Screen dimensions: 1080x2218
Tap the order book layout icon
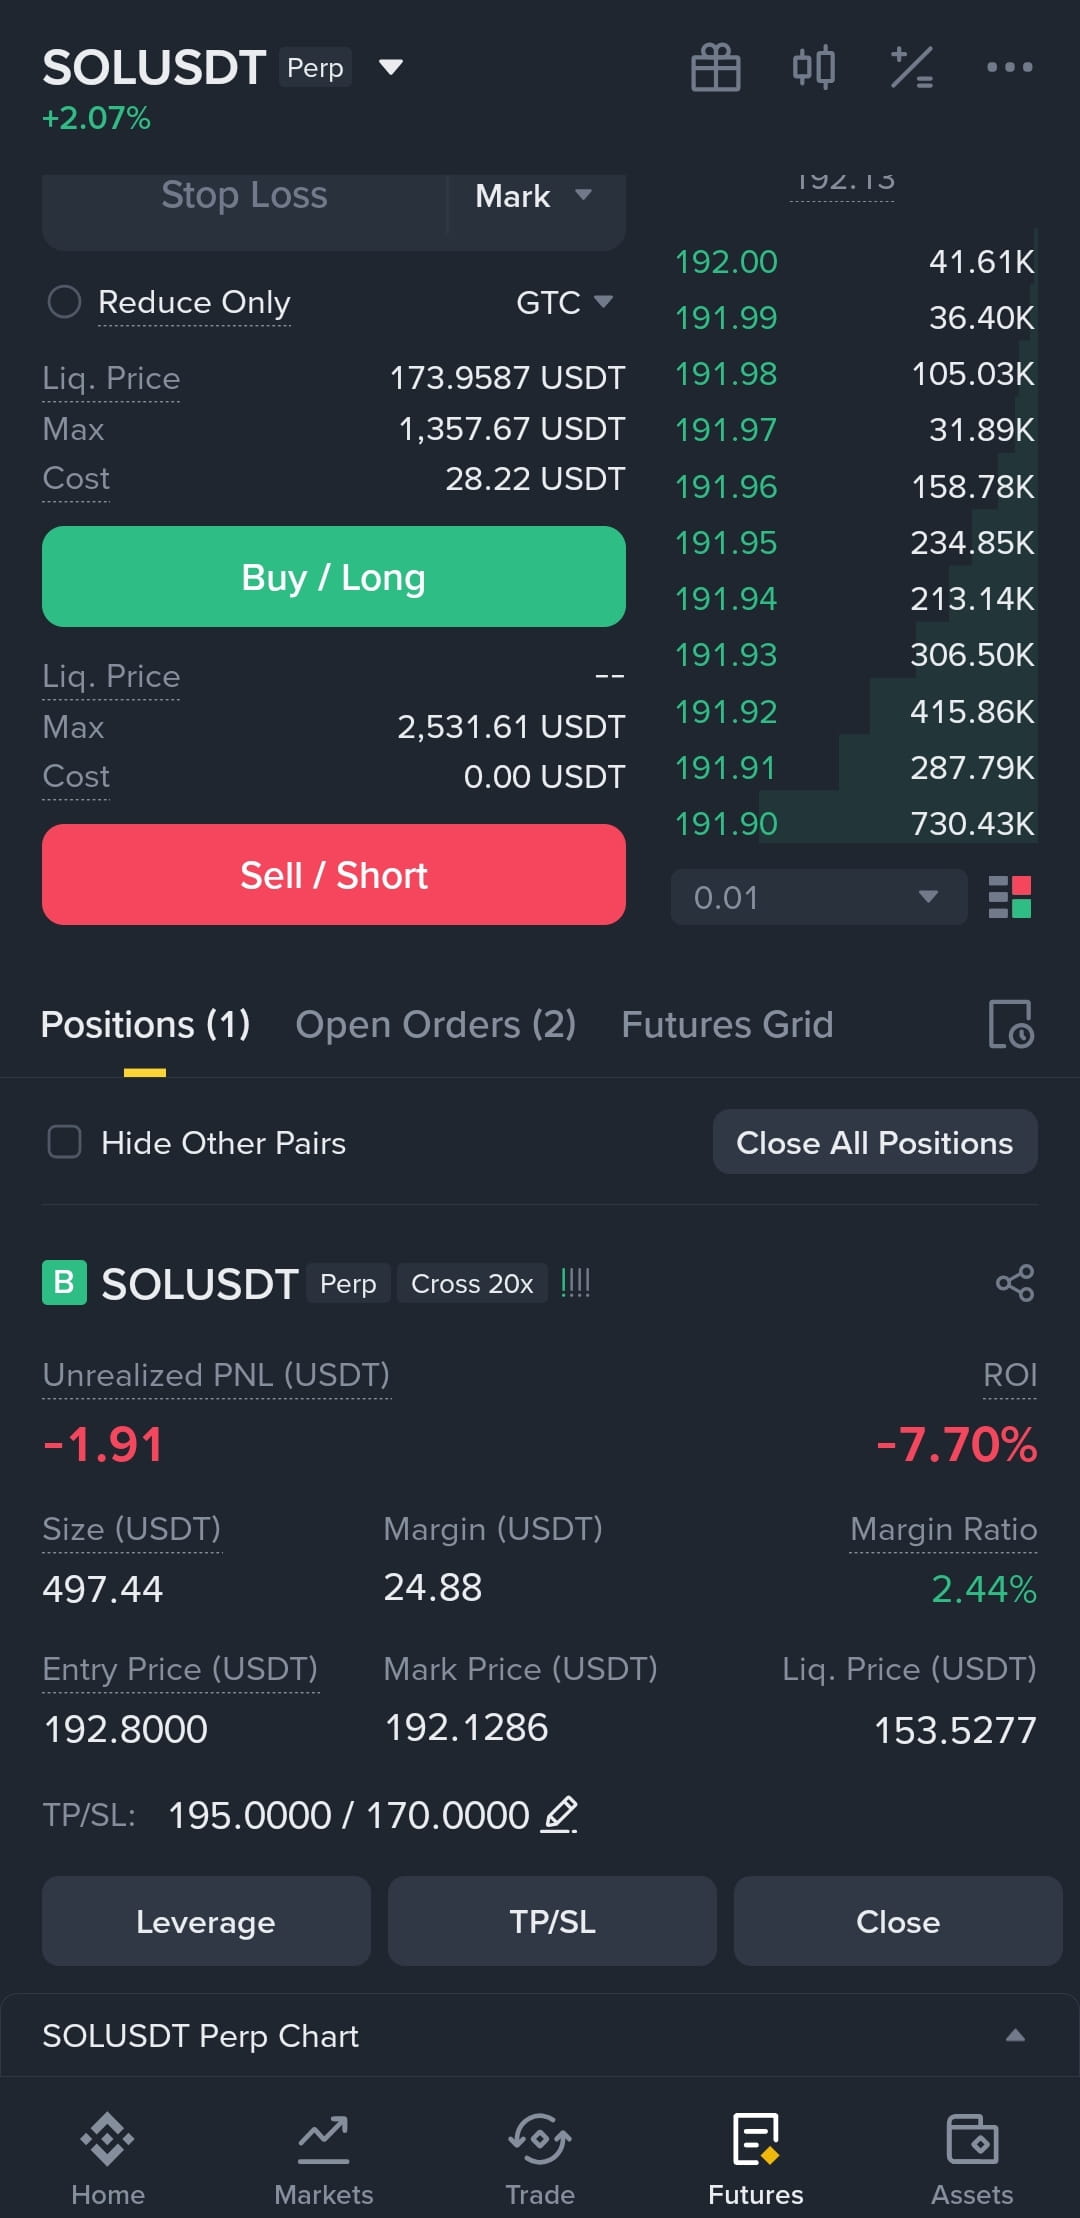[1010, 897]
